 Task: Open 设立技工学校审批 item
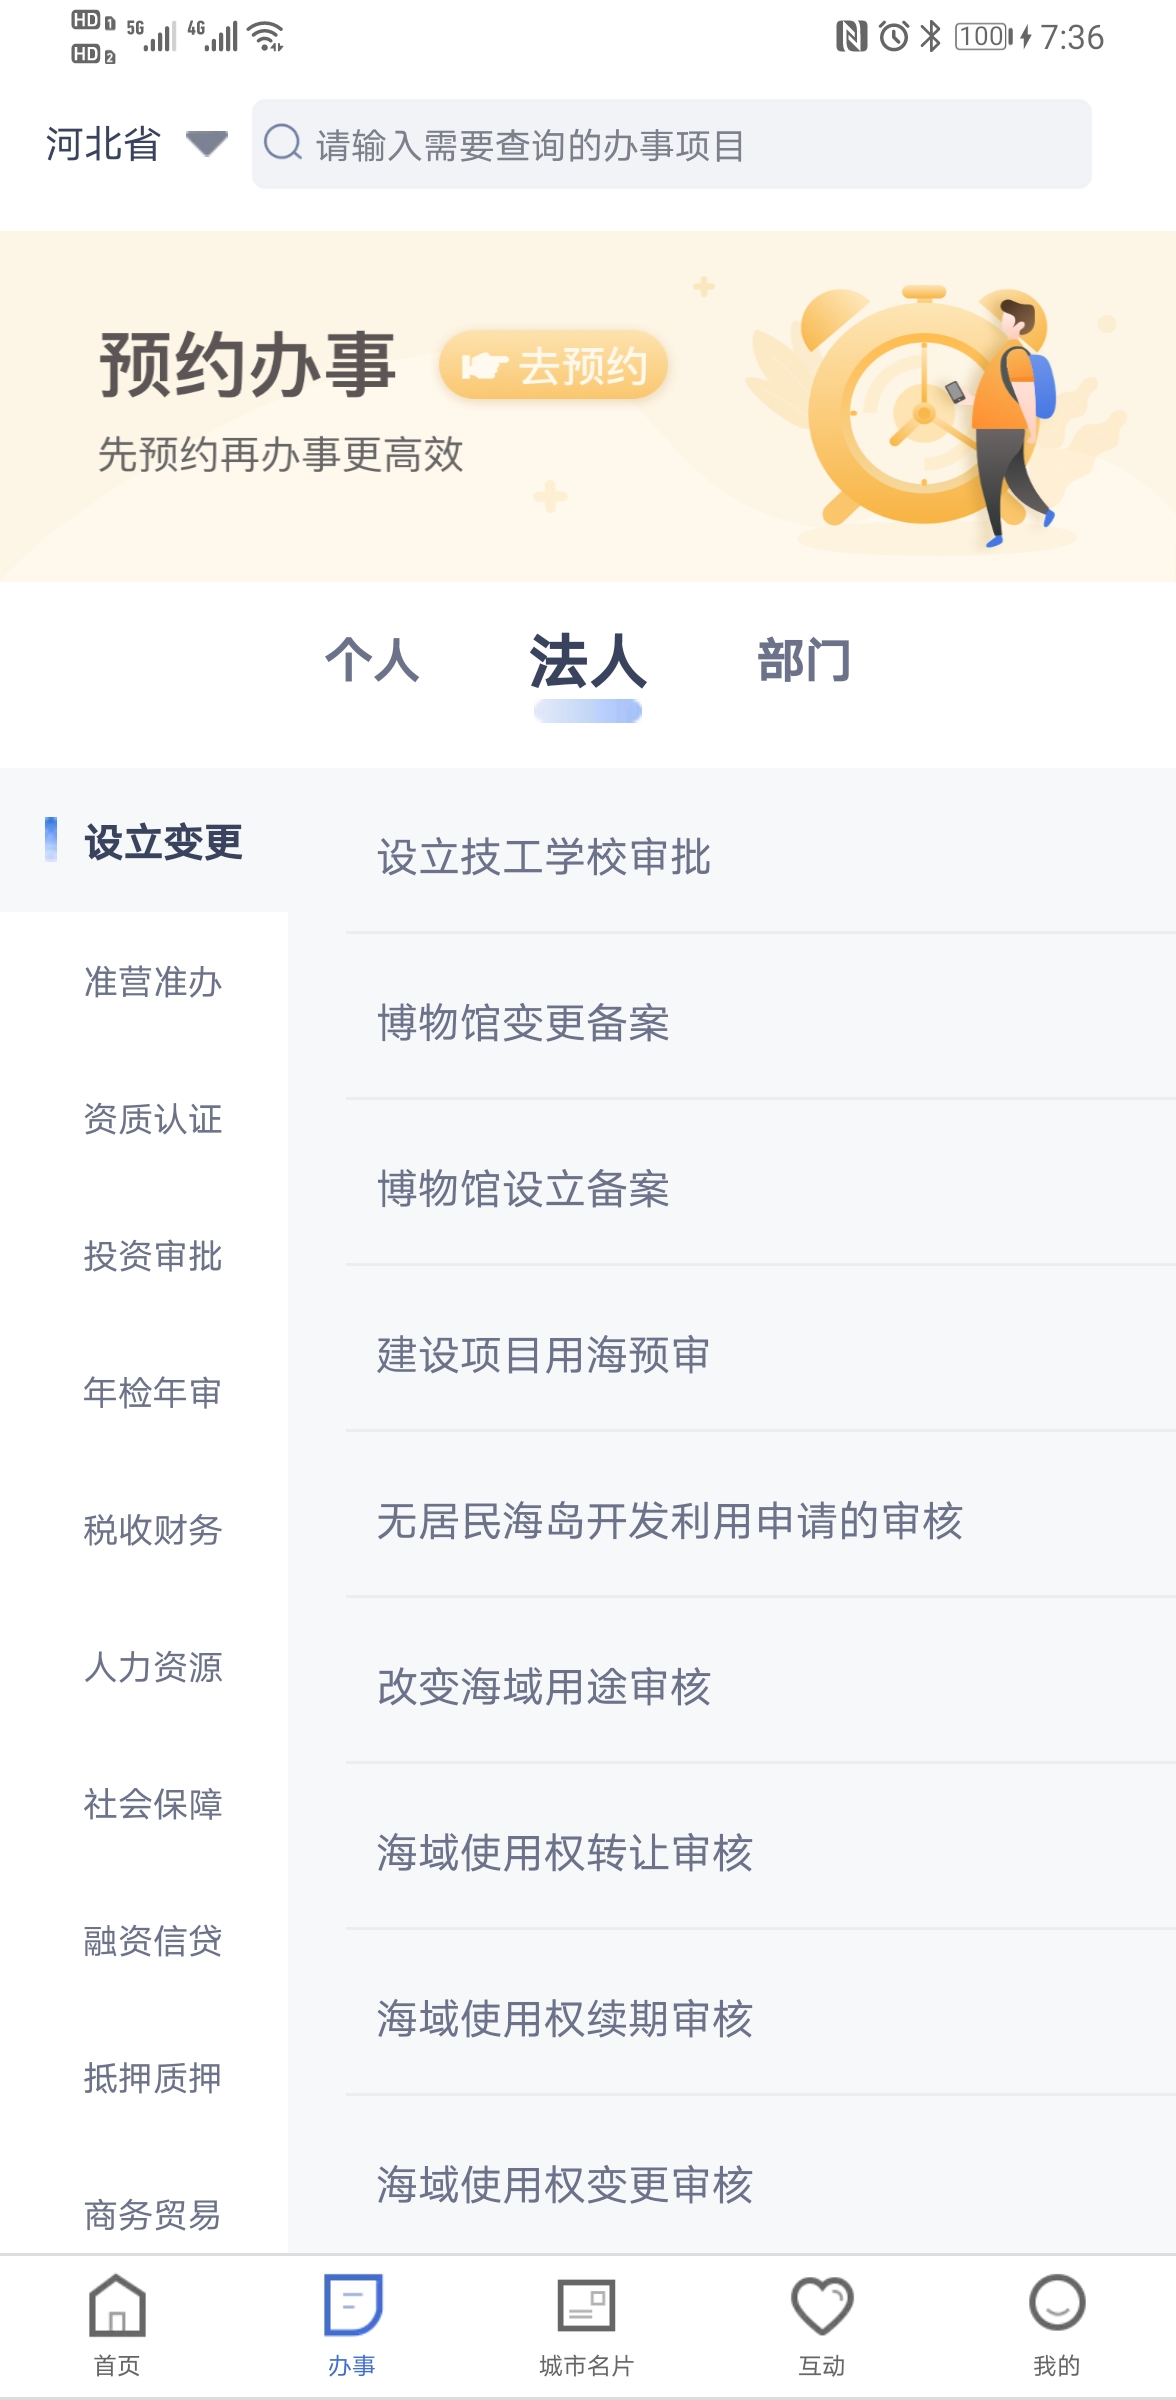point(544,857)
